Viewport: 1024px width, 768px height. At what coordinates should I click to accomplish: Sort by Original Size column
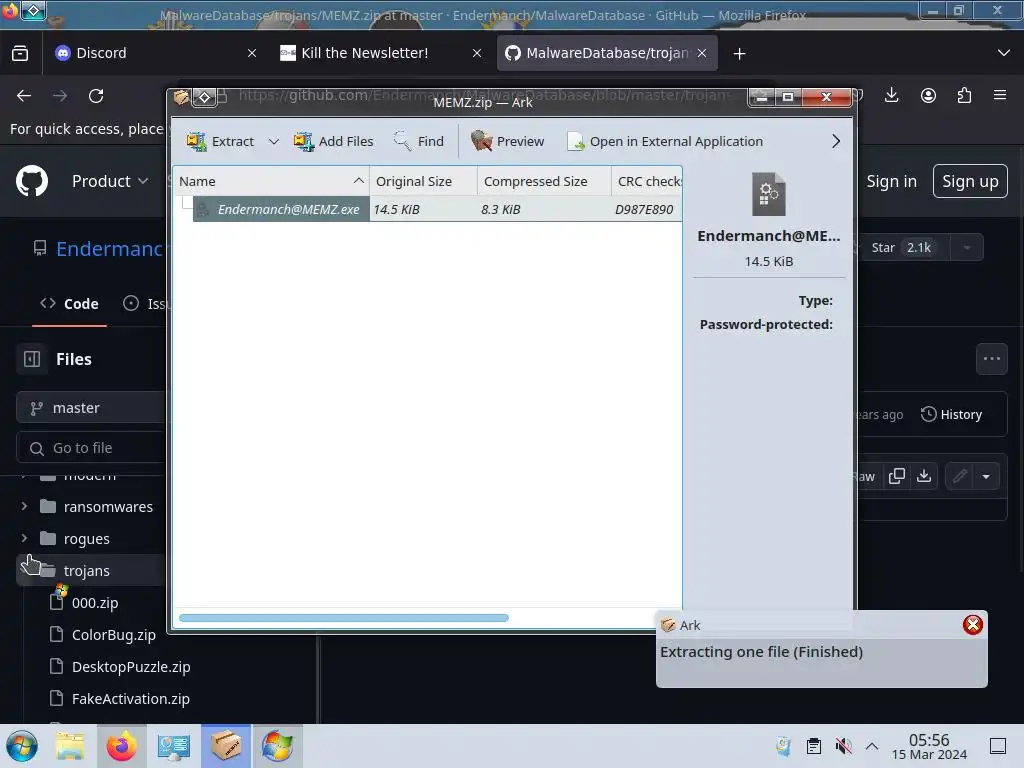pos(423,181)
